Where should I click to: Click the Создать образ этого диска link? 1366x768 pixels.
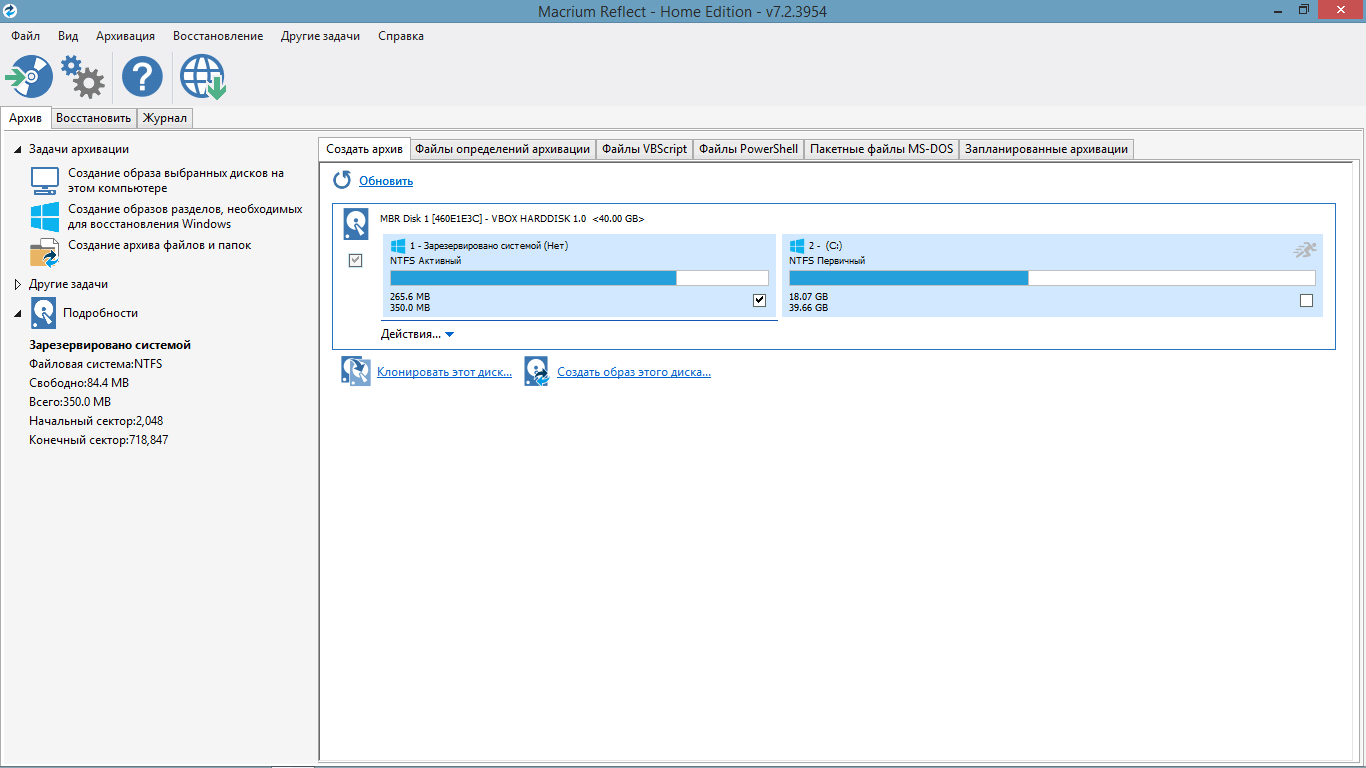coord(634,372)
